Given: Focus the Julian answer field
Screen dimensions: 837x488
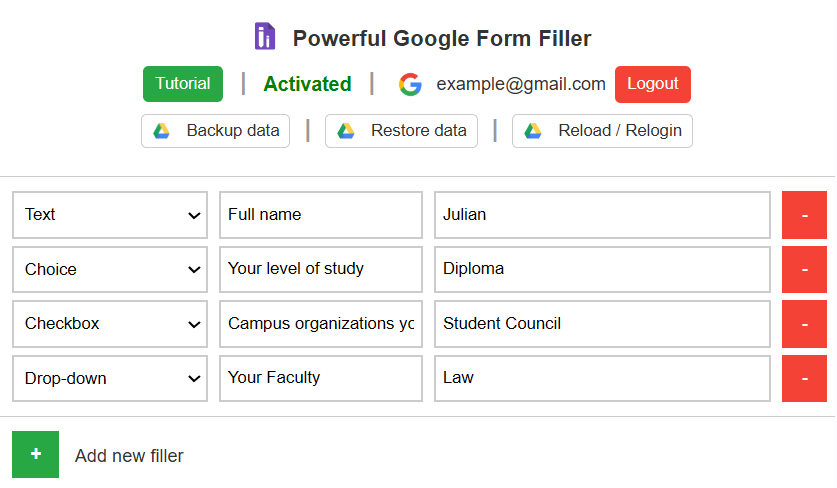Looking at the screenshot, I should click(602, 215).
